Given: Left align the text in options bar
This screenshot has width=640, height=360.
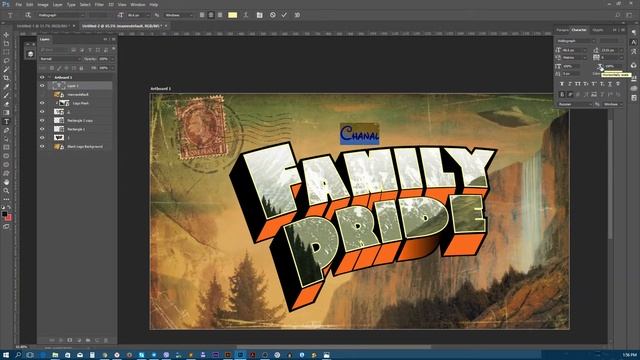Looking at the screenshot, I should (202, 15).
